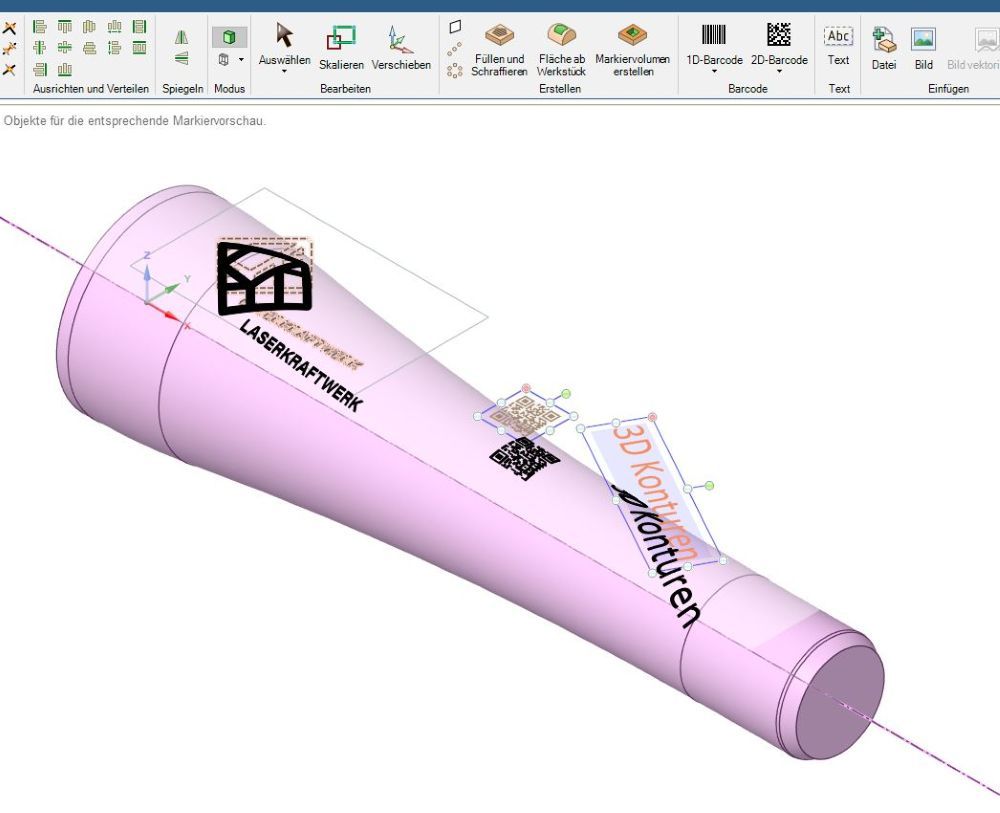
Task: Align objects to the right edge
Action: click(x=40, y=69)
